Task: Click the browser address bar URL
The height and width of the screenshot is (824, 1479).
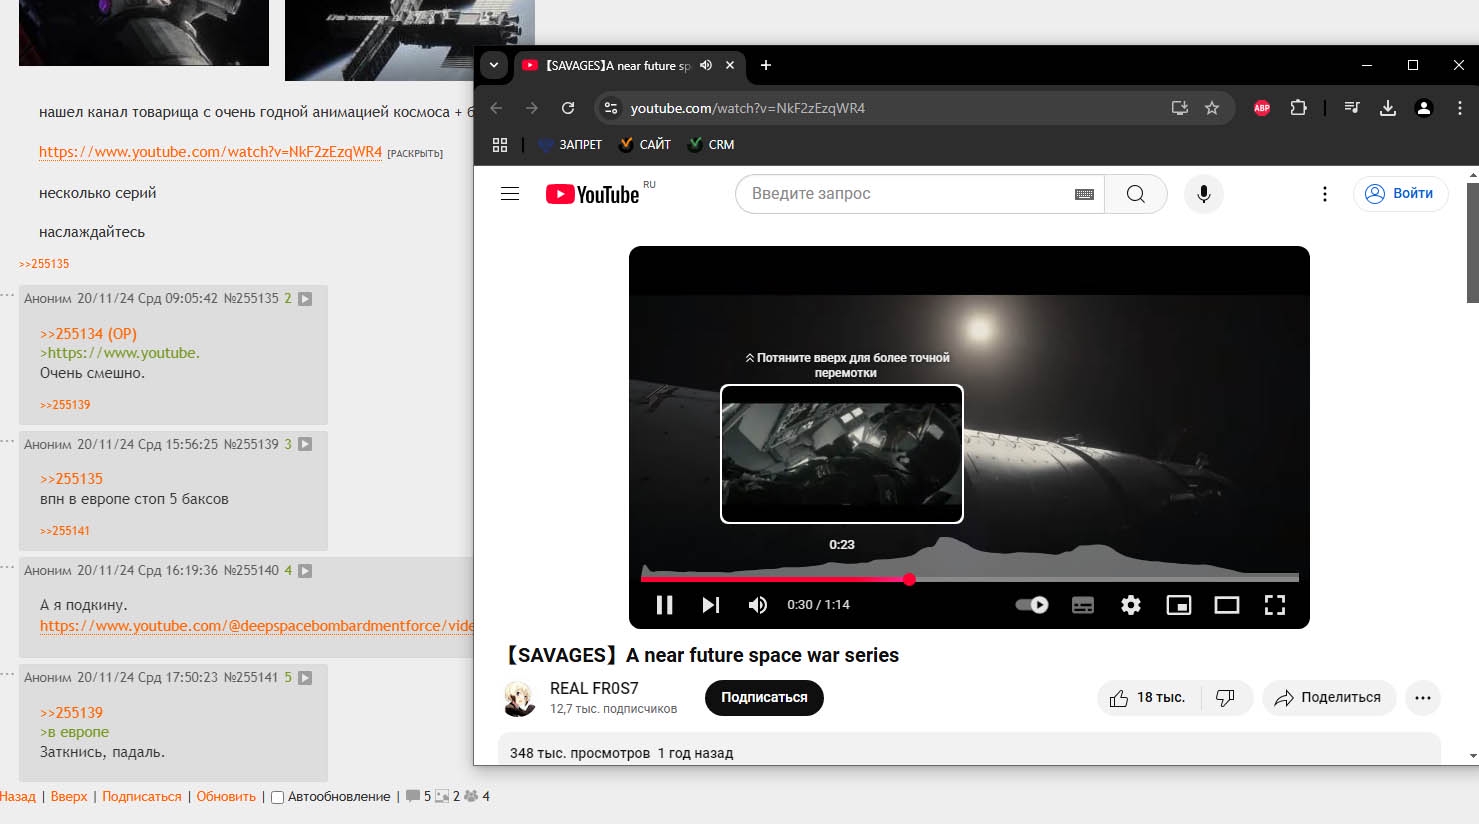Action: click(748, 108)
